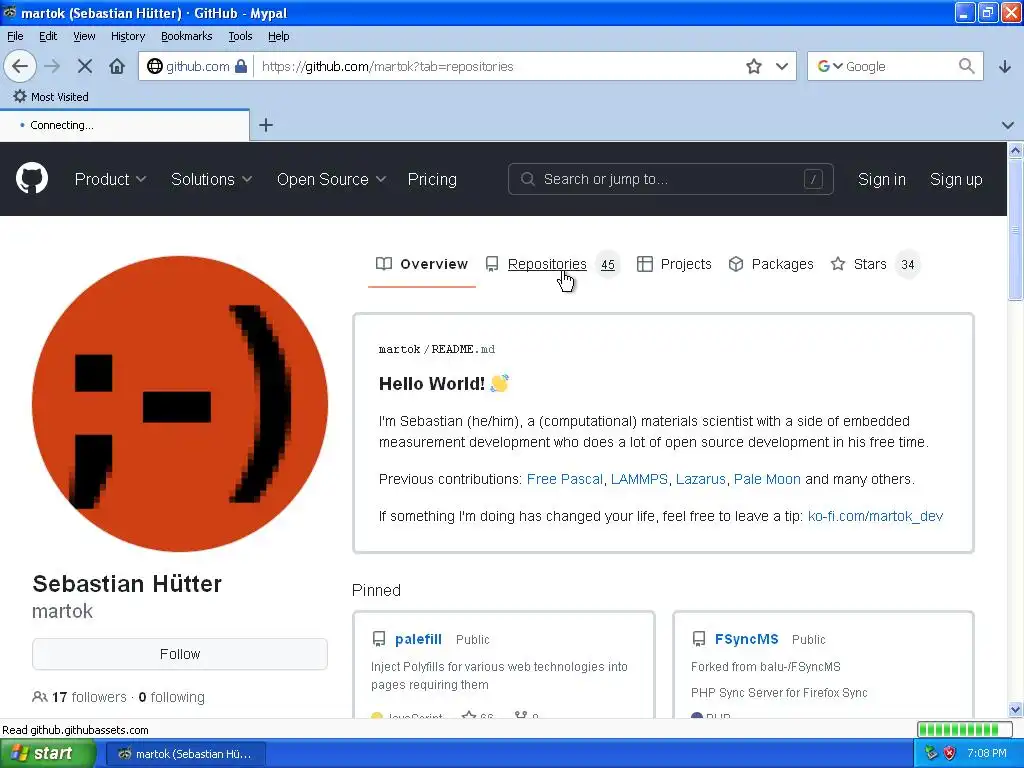Open the Stars tab
Viewport: 1024px width, 768px height.
pos(875,264)
